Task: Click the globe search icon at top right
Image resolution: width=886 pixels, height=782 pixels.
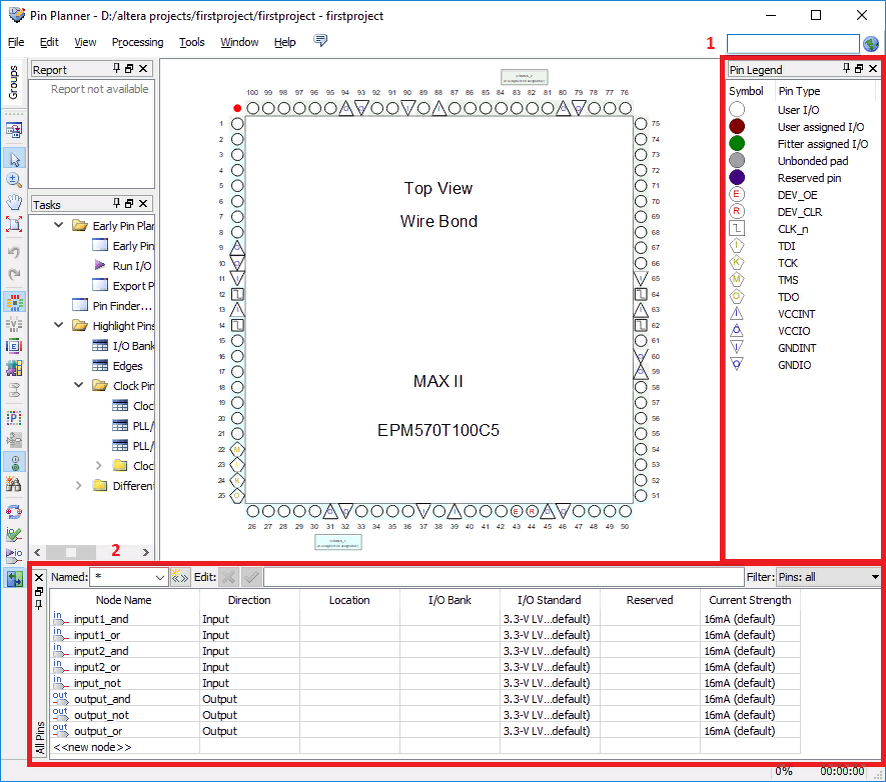Action: click(x=871, y=44)
